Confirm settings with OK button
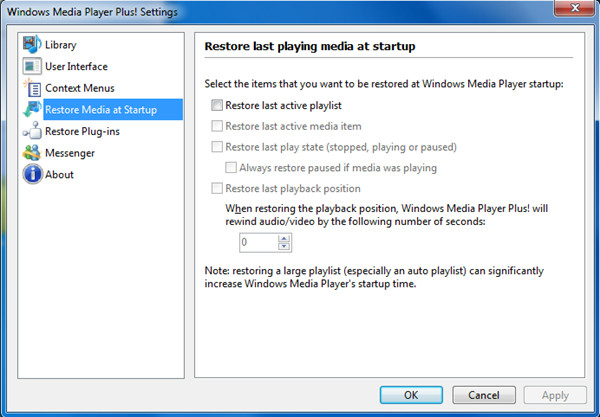This screenshot has width=600, height=417. pos(411,395)
